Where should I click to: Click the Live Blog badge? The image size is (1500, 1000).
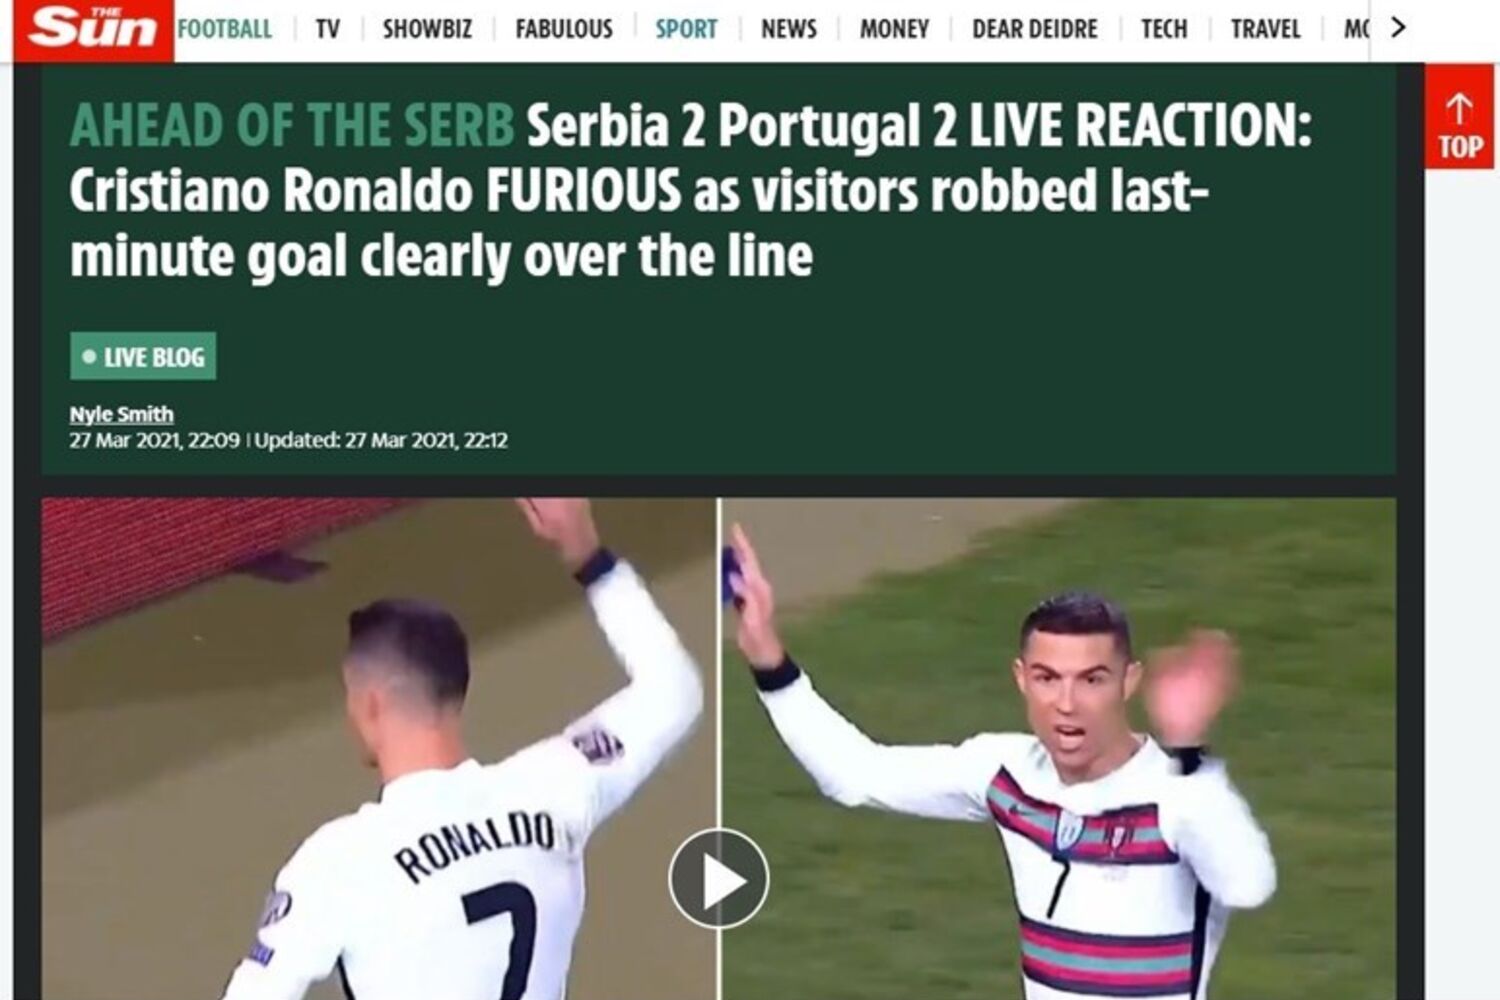pyautogui.click(x=143, y=357)
